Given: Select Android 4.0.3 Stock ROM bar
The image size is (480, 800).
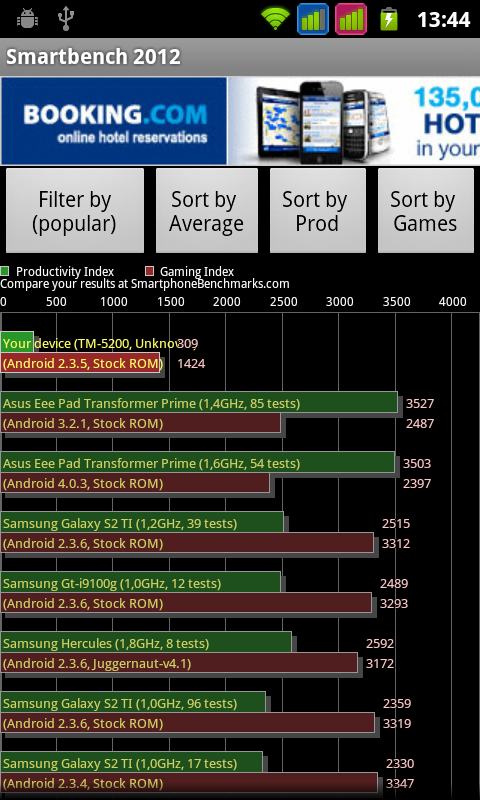Looking at the screenshot, I should pyautogui.click(x=135, y=482).
